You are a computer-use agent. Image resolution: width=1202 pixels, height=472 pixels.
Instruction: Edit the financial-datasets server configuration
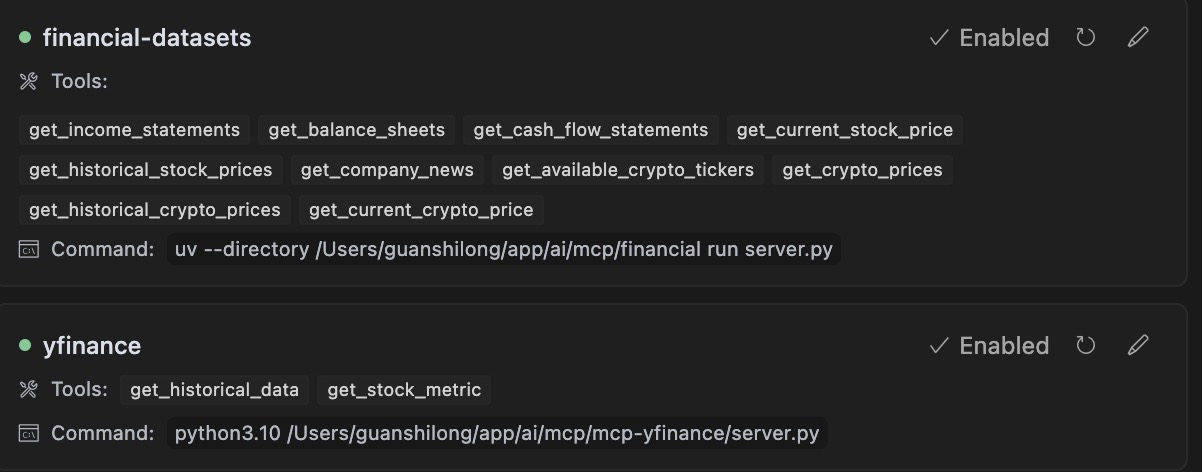1138,38
